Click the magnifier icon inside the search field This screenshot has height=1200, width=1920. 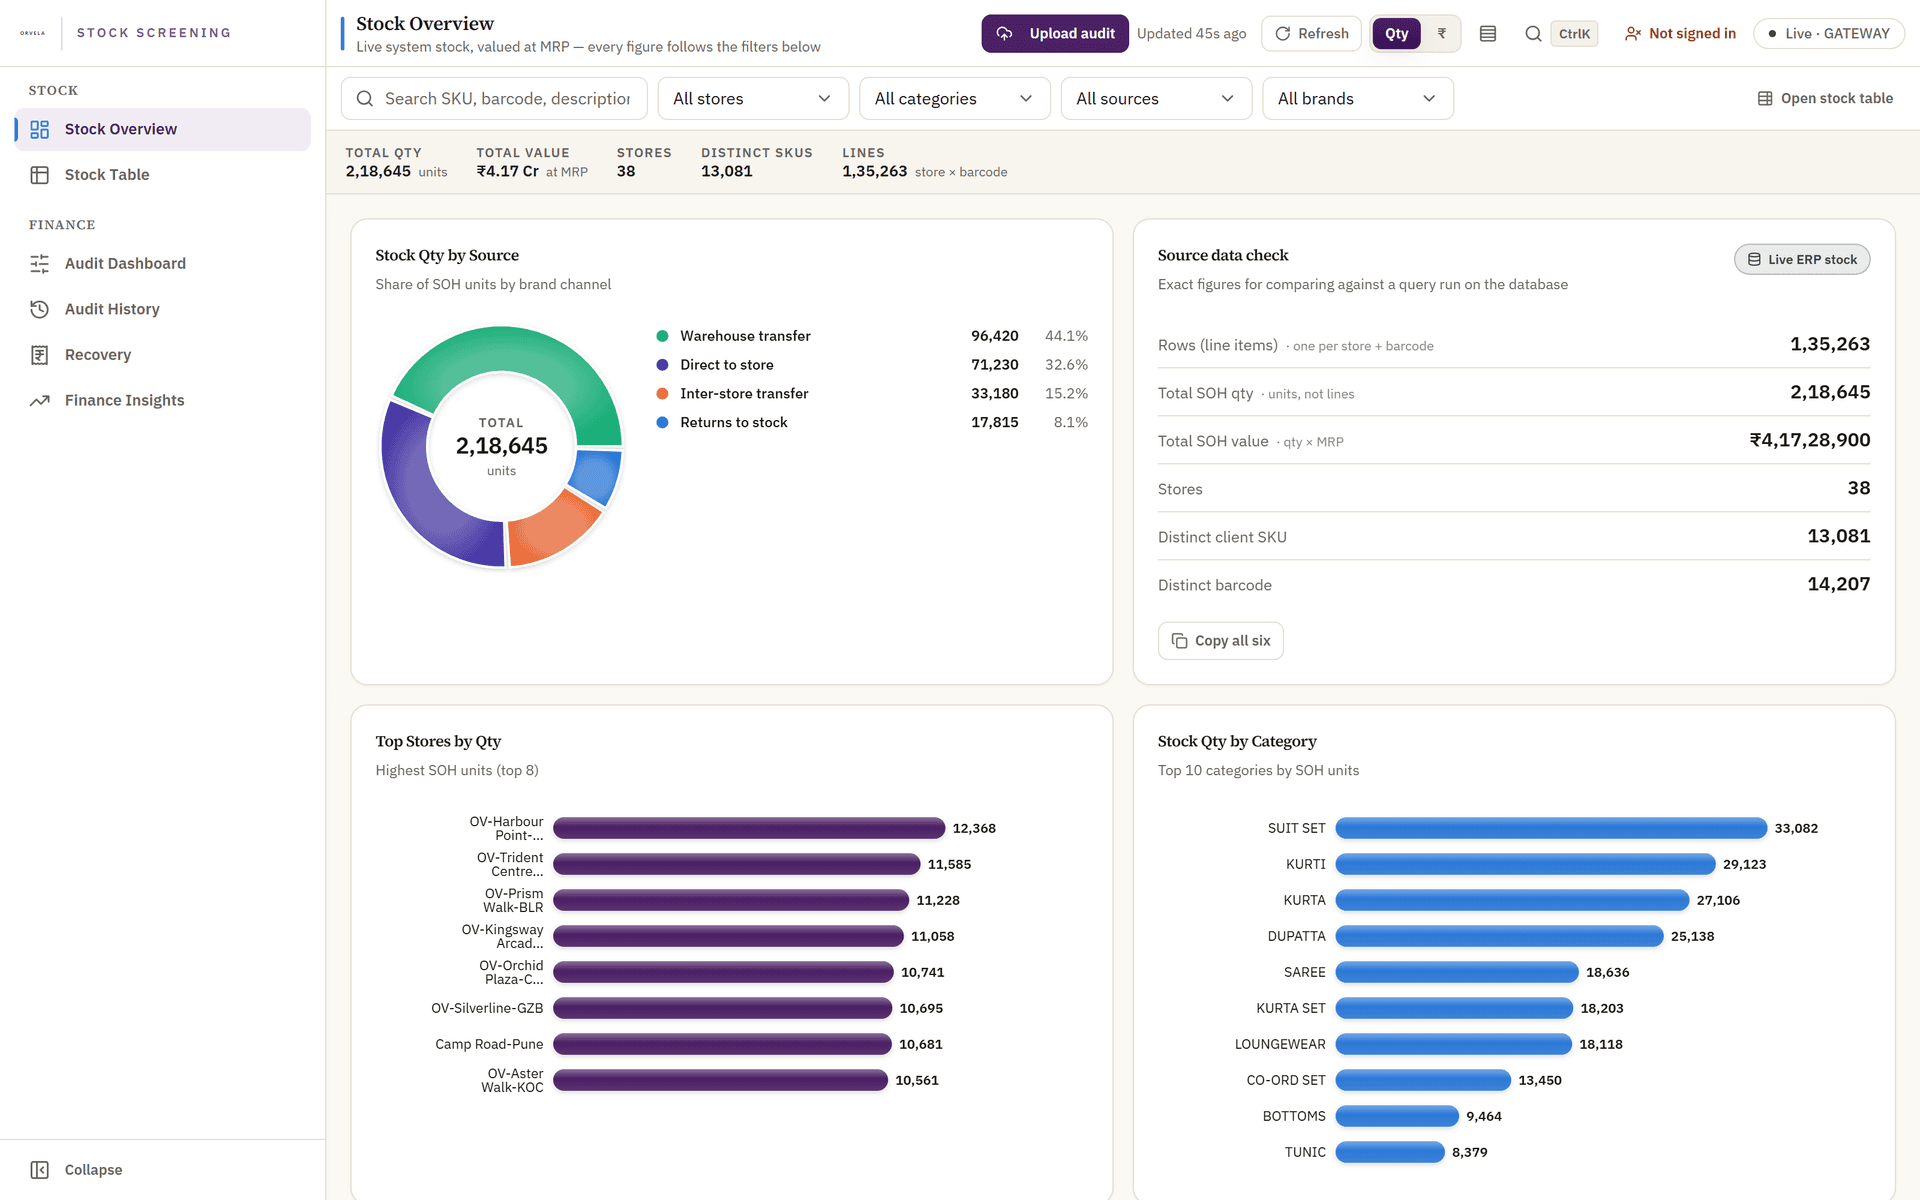point(365,98)
